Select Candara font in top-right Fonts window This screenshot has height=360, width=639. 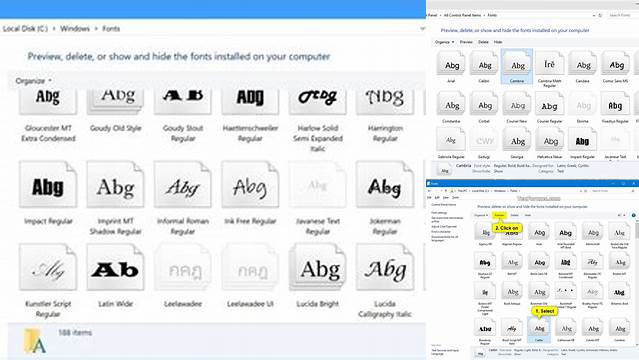coord(583,63)
